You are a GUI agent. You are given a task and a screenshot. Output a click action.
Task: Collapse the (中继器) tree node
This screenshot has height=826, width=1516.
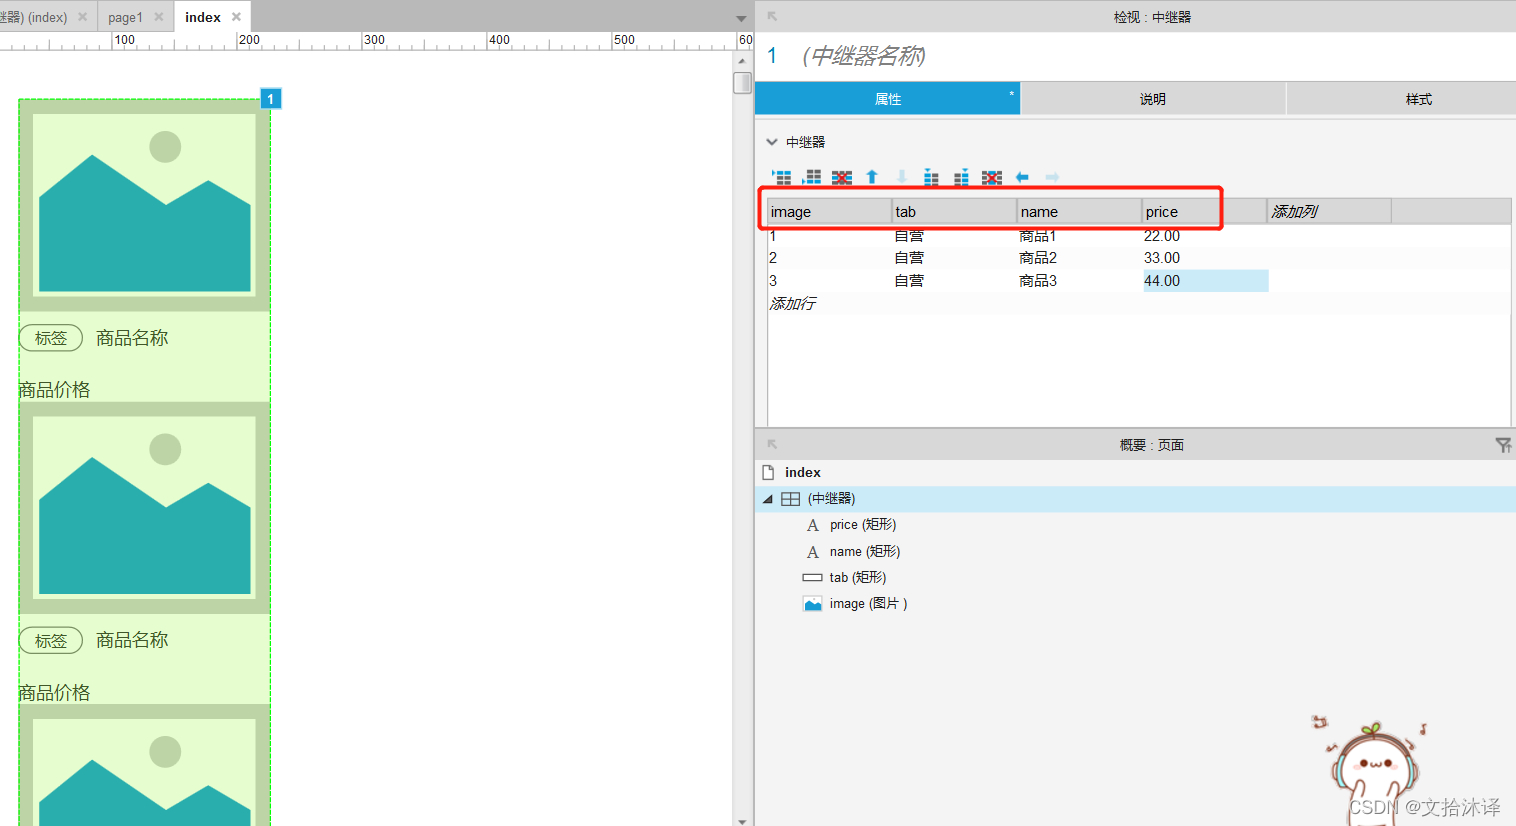tap(768, 499)
